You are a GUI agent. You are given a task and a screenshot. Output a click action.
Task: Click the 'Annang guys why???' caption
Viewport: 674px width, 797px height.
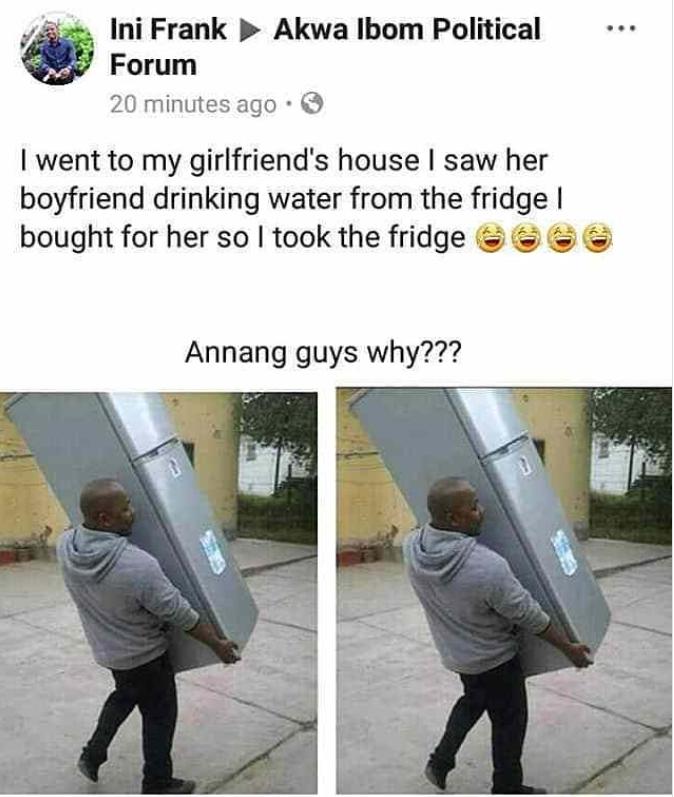click(323, 353)
